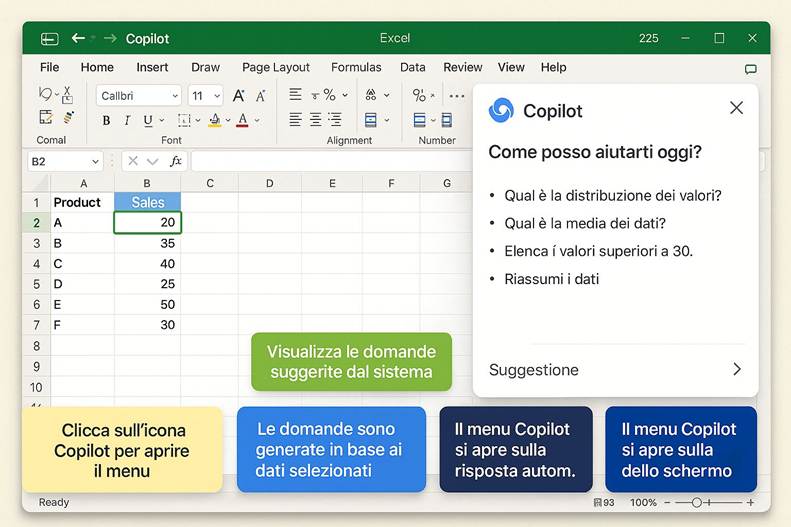The height and width of the screenshot is (527, 791).
Task: Toggle underline formatting
Action: pos(148,121)
